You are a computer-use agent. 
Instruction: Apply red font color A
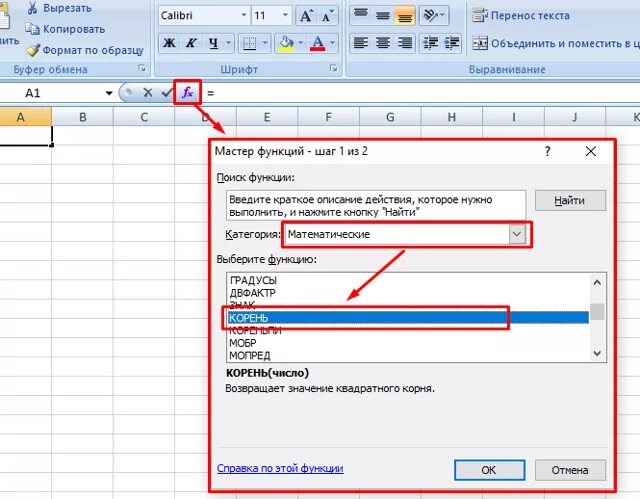click(318, 43)
